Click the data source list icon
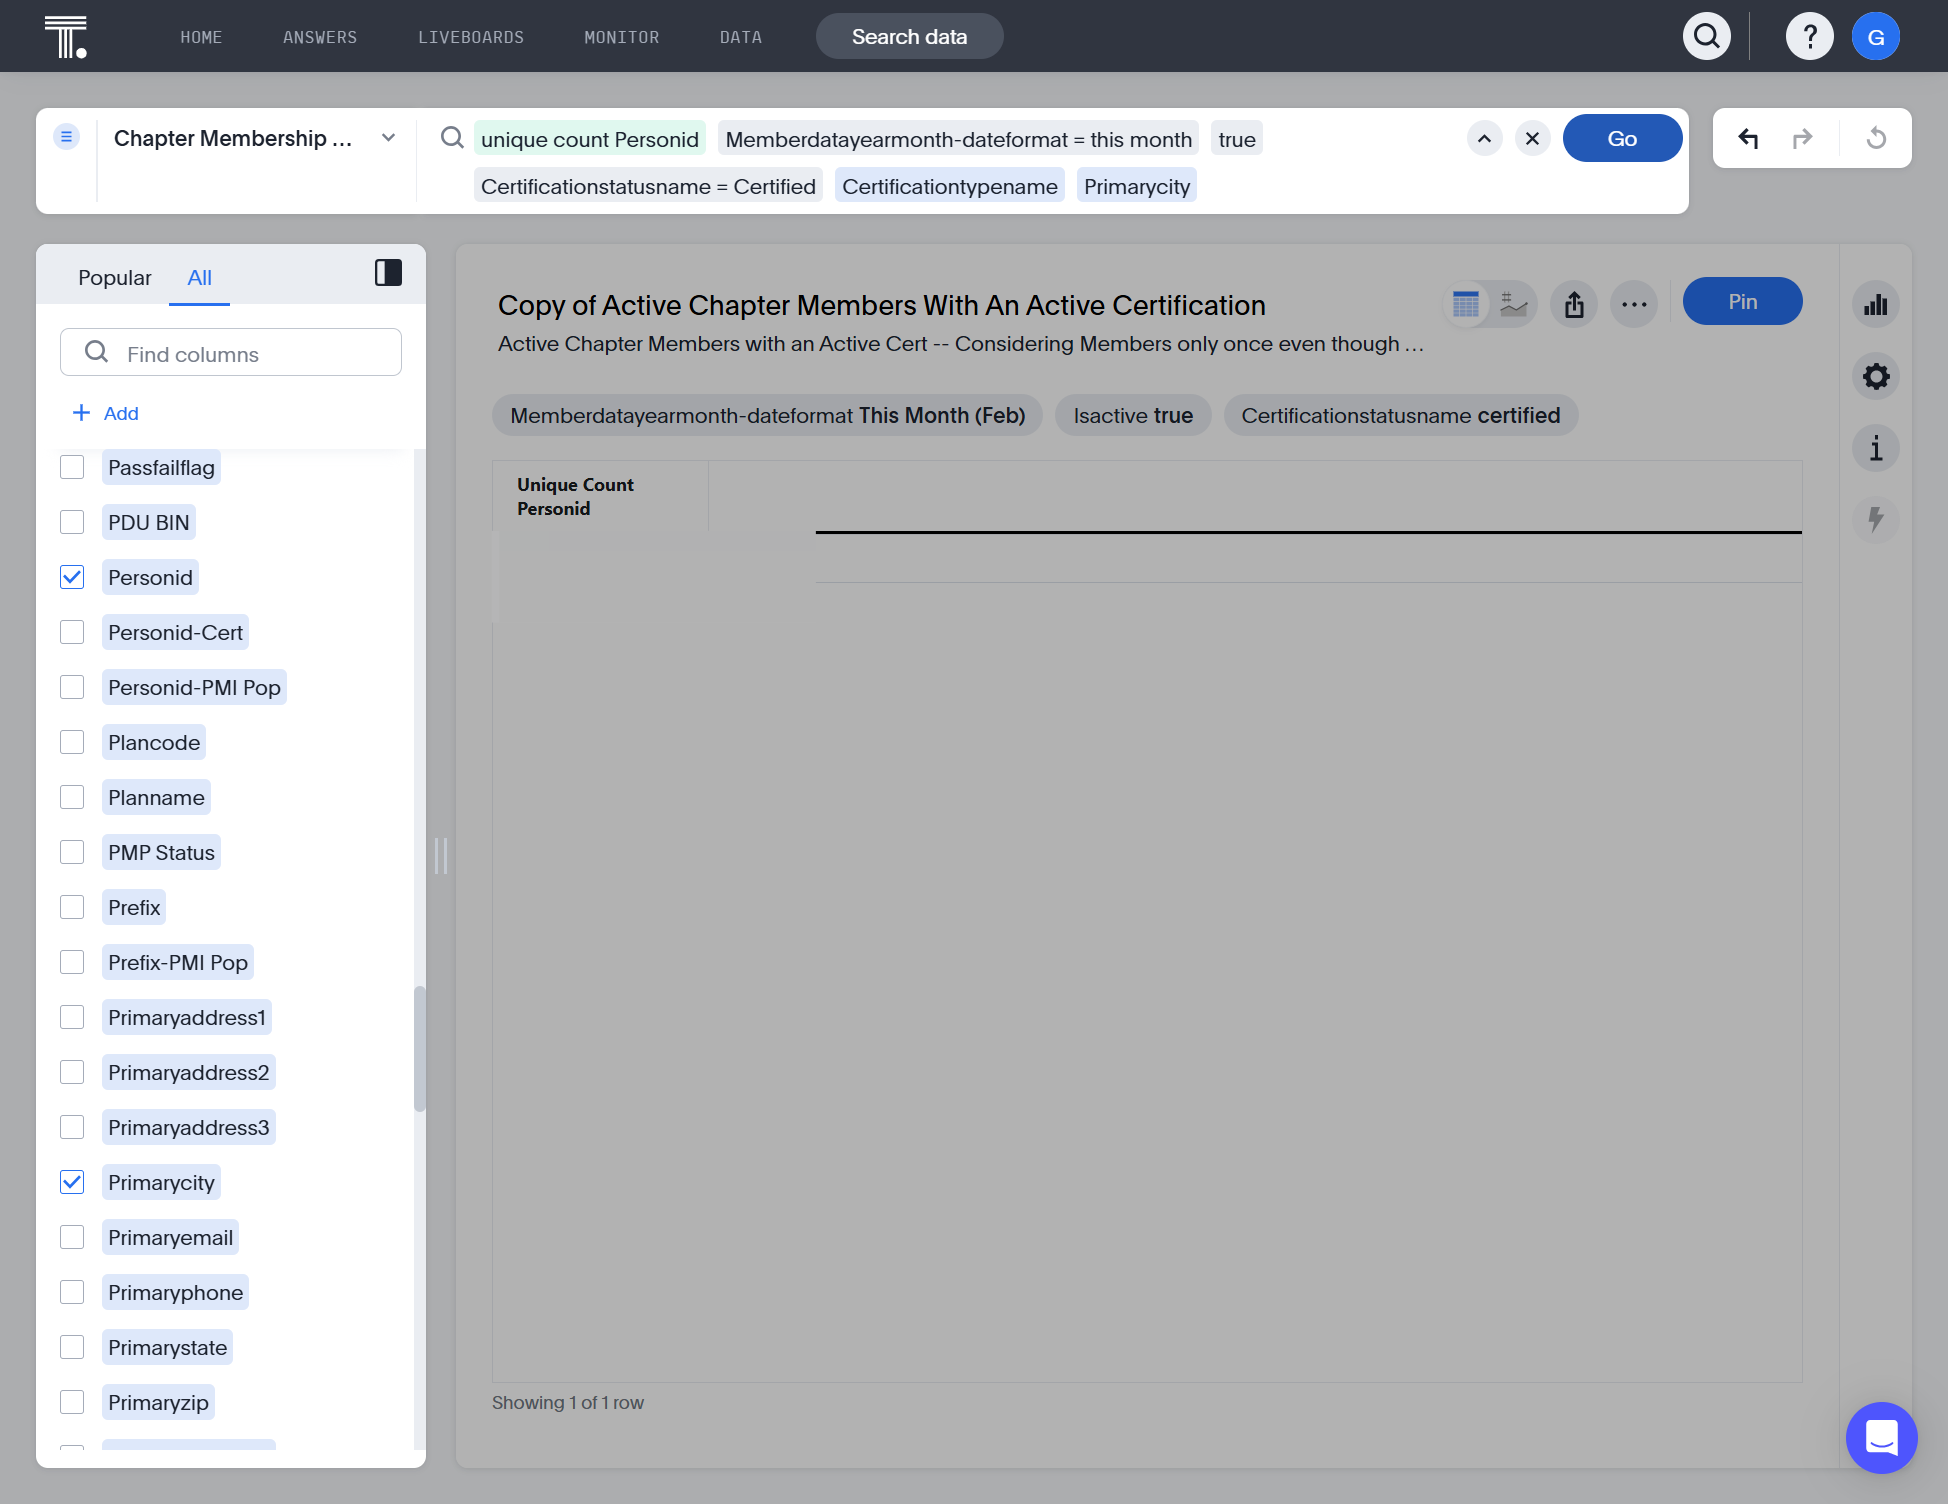The width and height of the screenshot is (1948, 1504). pos(66,137)
